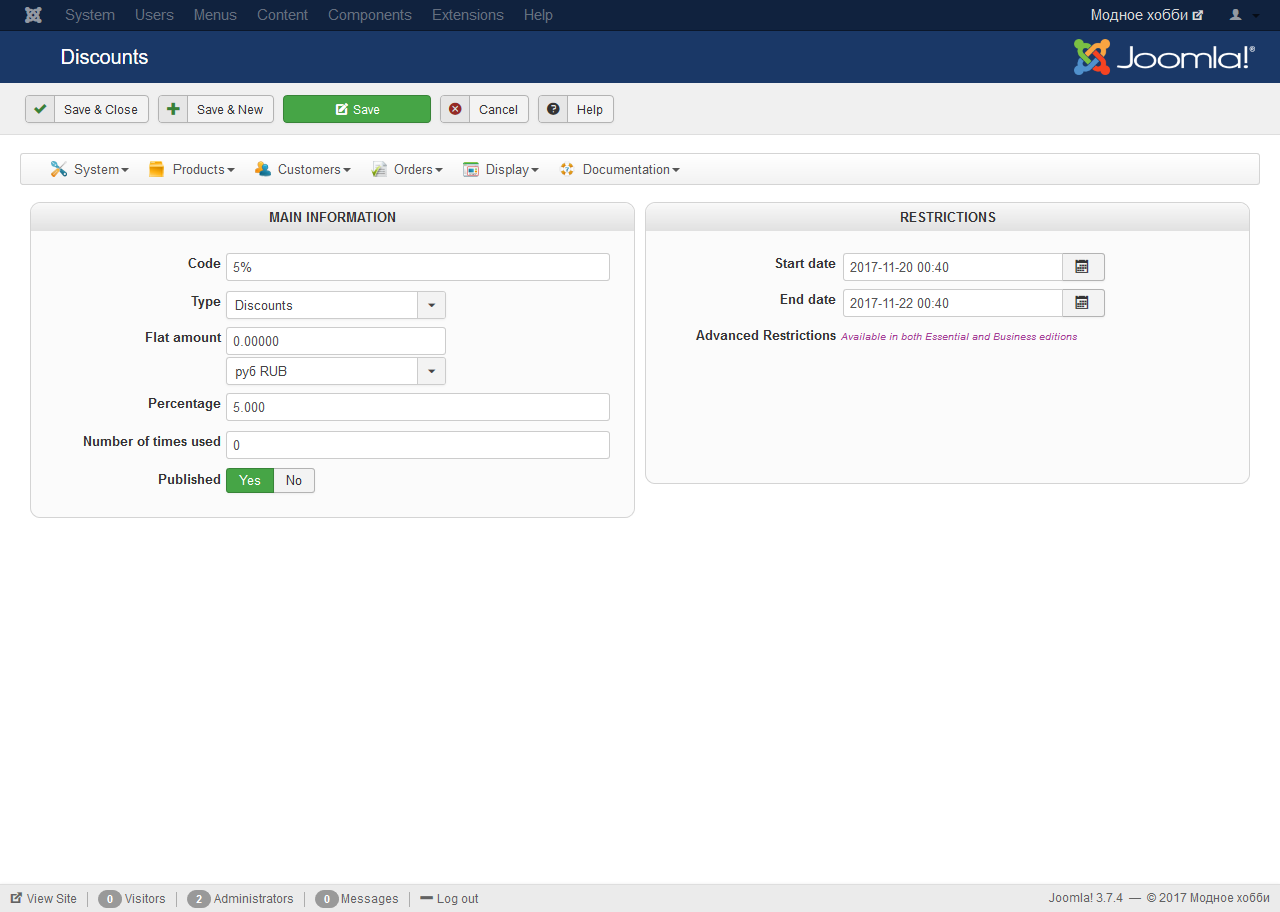Set Published to No

(x=294, y=481)
